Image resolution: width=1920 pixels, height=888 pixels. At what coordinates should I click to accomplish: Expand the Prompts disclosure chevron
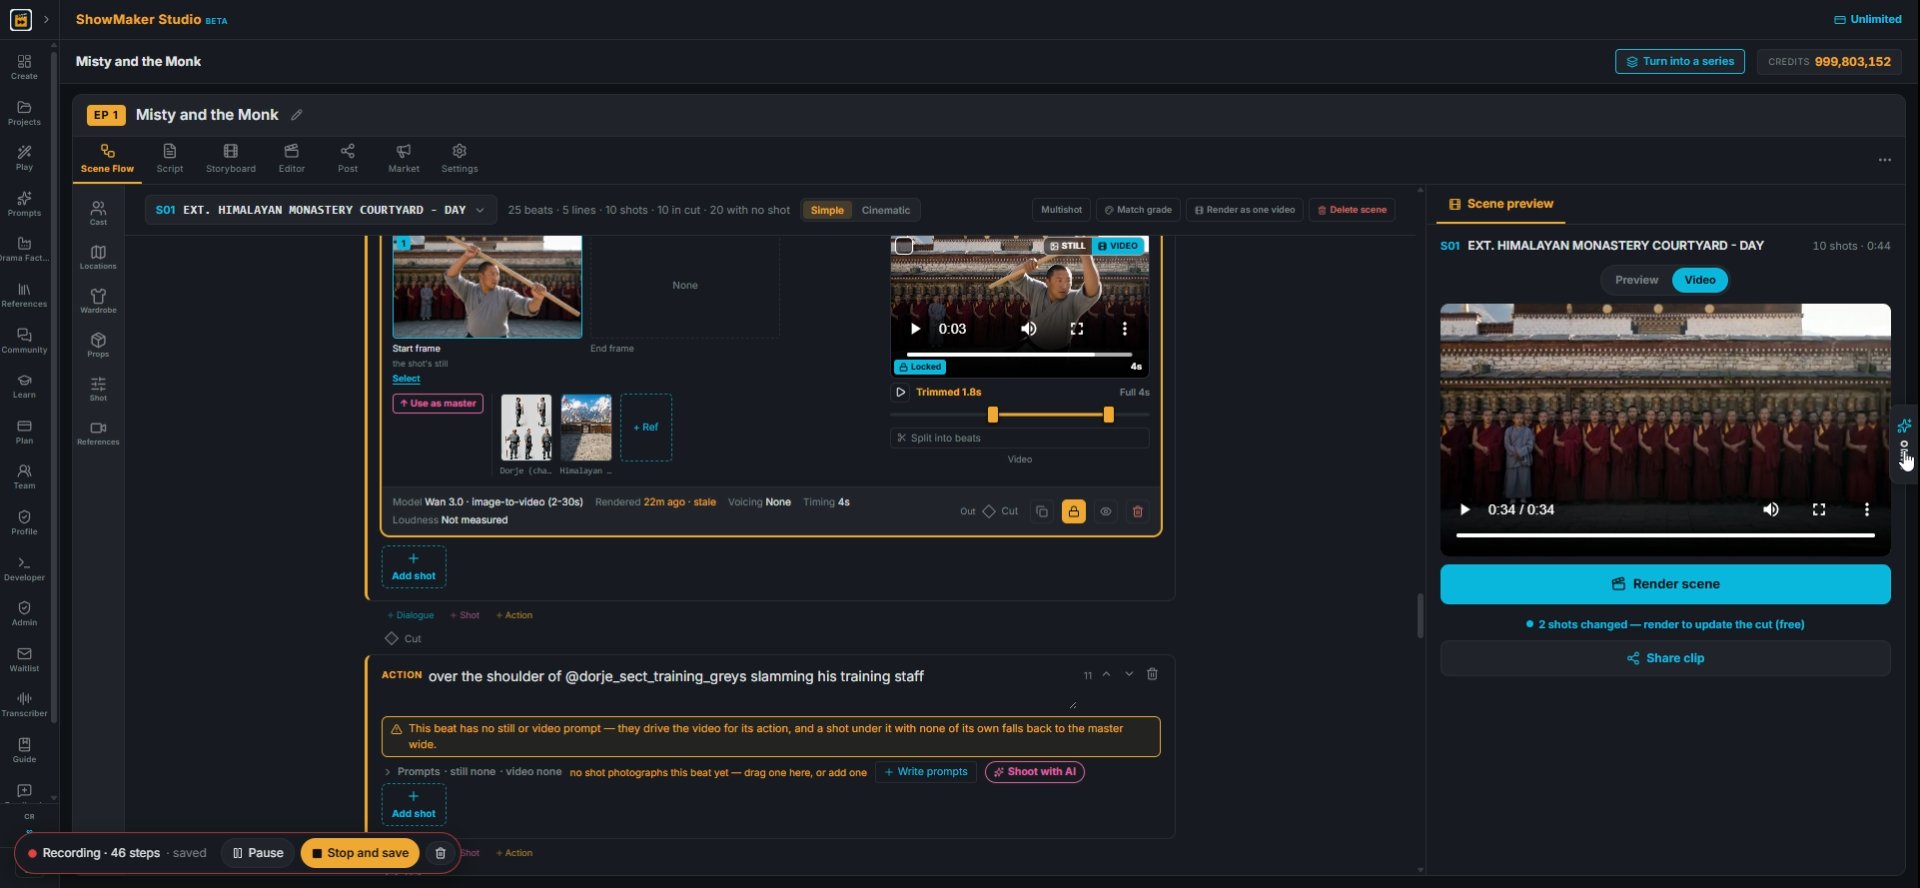tap(387, 772)
